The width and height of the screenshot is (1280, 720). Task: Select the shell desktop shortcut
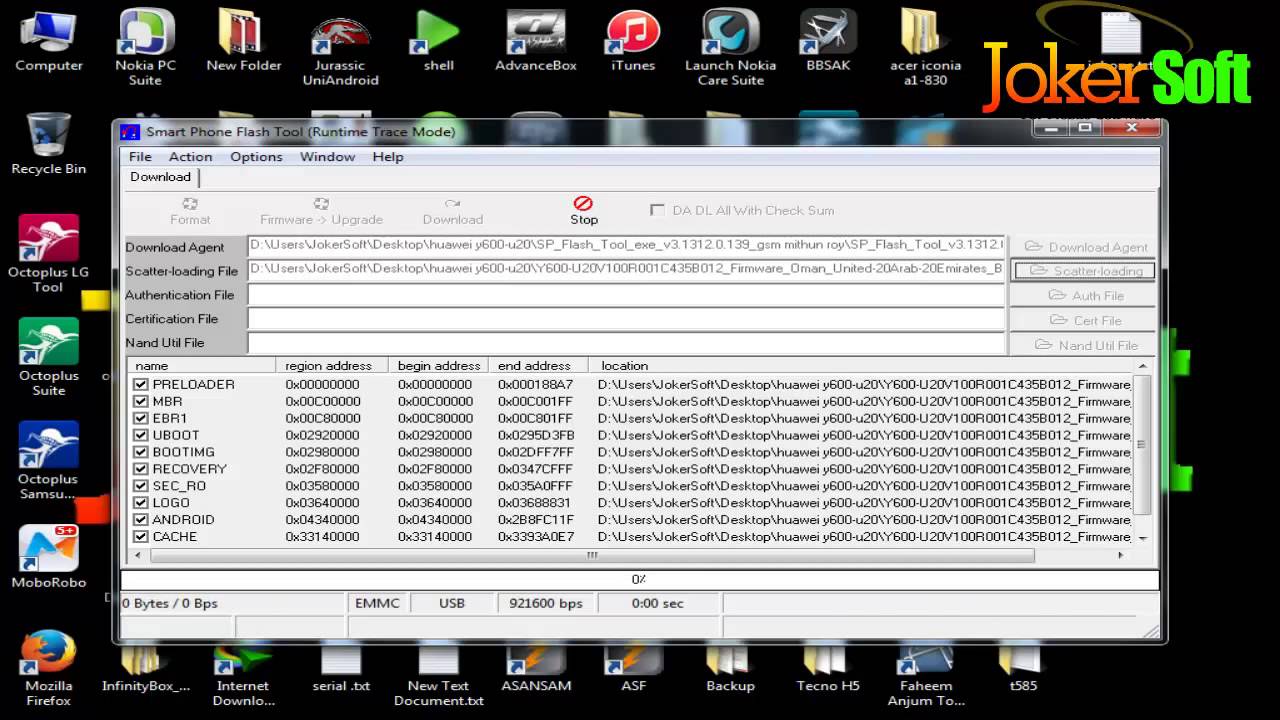coord(438,40)
